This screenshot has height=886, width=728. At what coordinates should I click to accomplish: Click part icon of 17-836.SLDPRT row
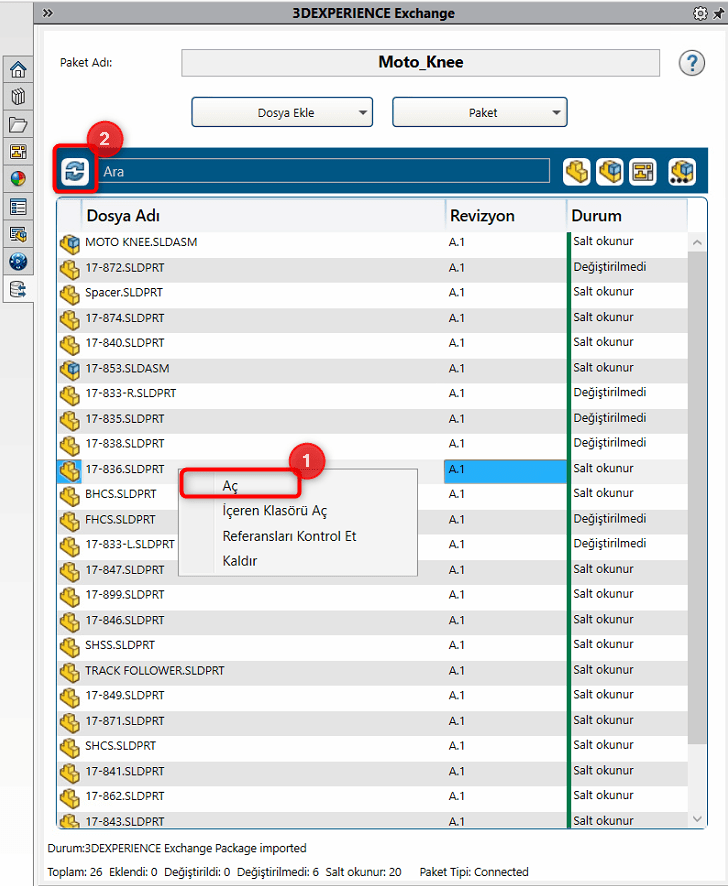point(70,470)
